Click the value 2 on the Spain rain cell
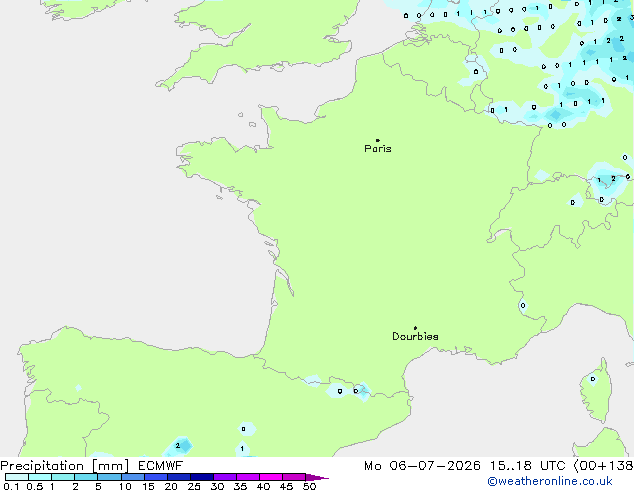The height and width of the screenshot is (490, 634). [x=178, y=446]
